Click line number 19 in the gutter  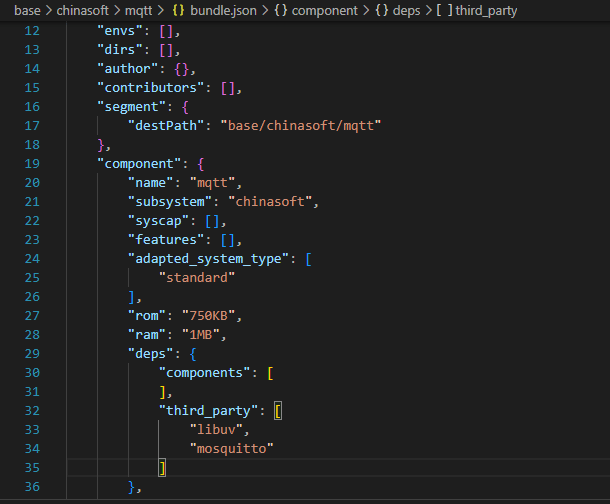[29, 162]
